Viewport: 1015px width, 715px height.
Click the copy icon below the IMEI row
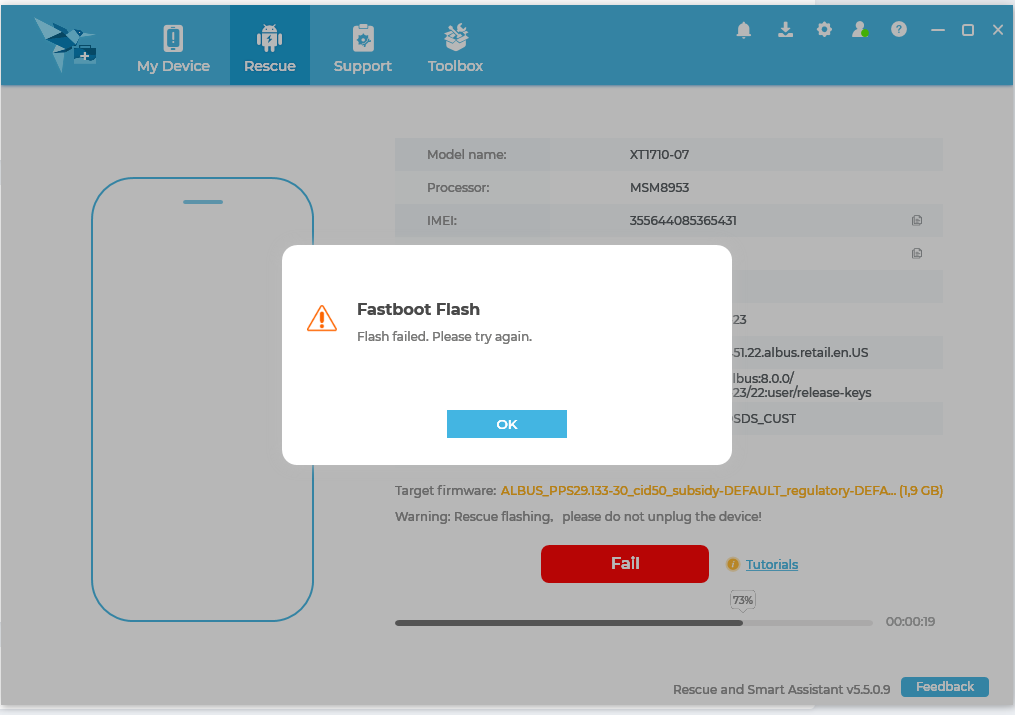tap(917, 253)
